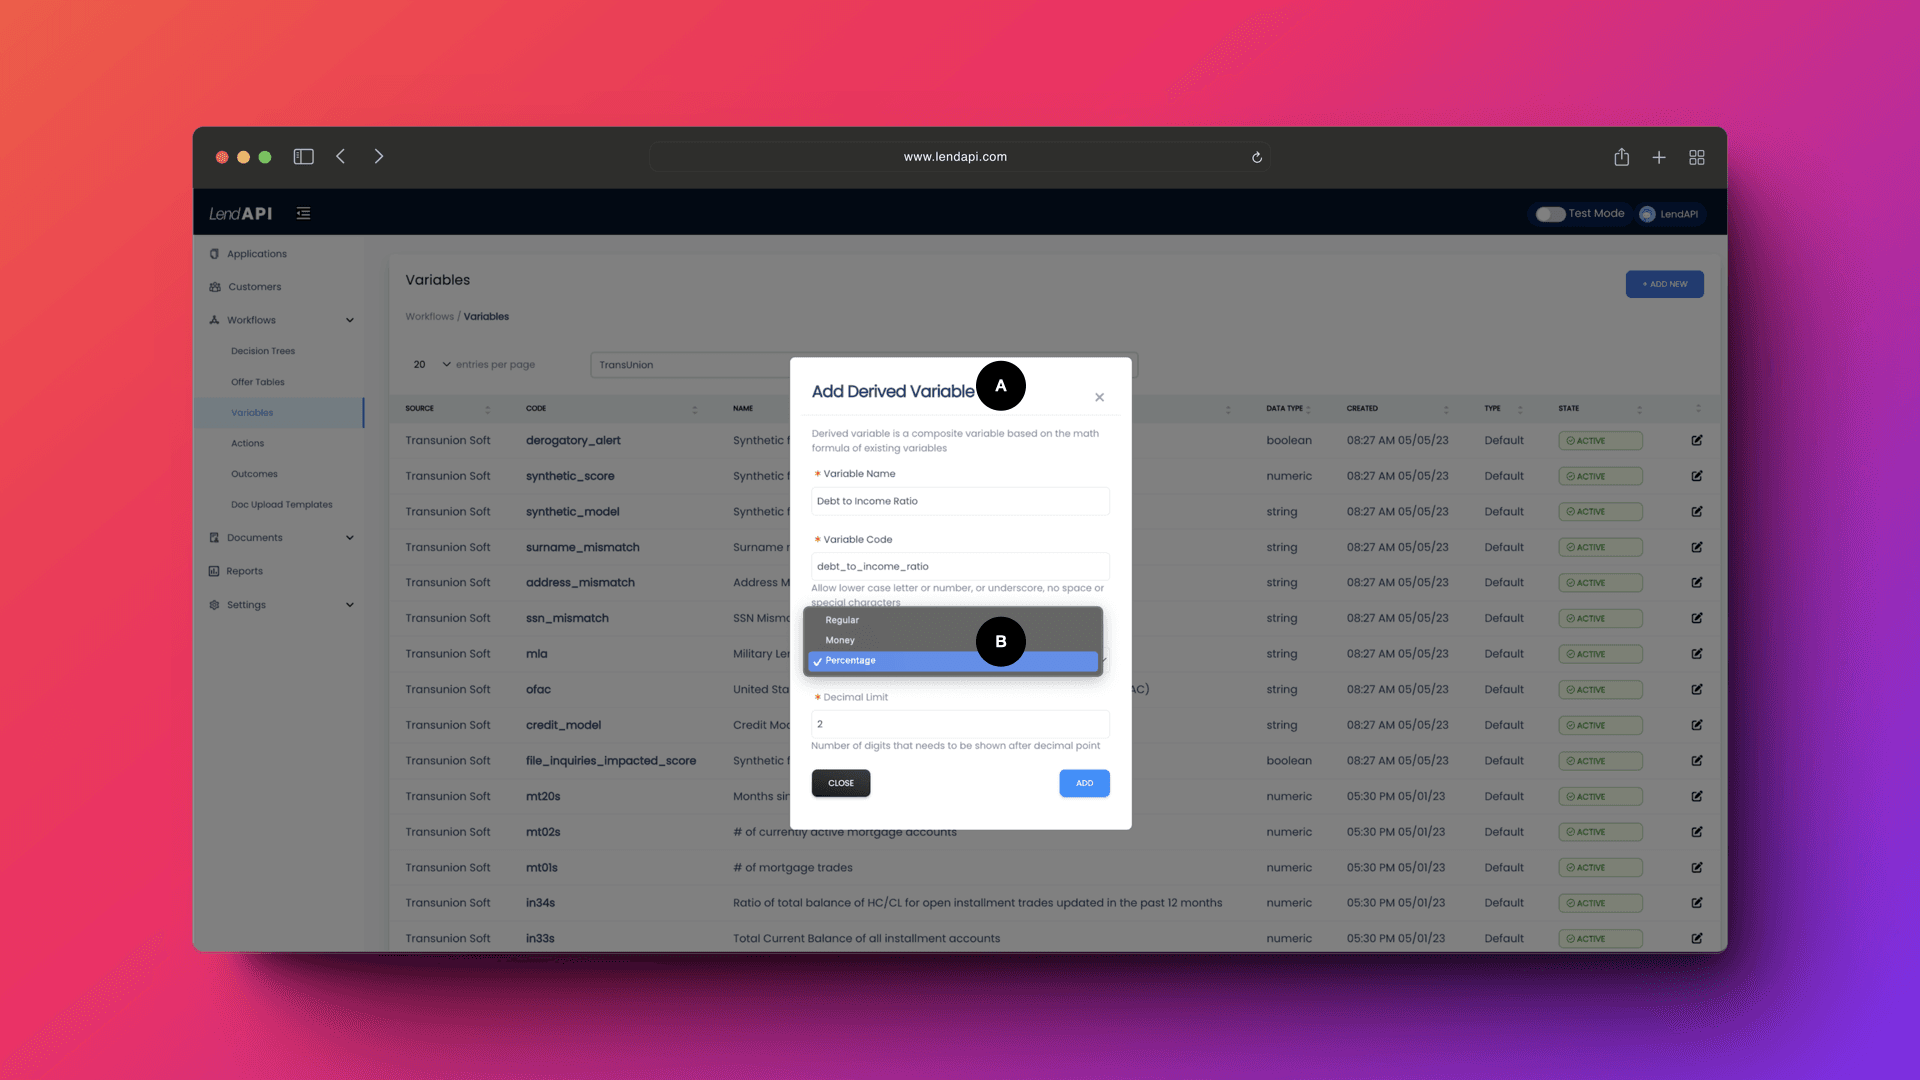The width and height of the screenshot is (1920, 1080).
Task: Click the Decision Trees menu item
Action: (262, 351)
